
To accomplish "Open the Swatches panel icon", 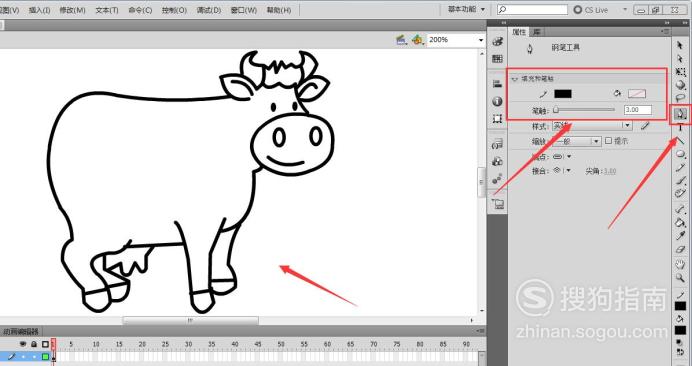I will (497, 59).
